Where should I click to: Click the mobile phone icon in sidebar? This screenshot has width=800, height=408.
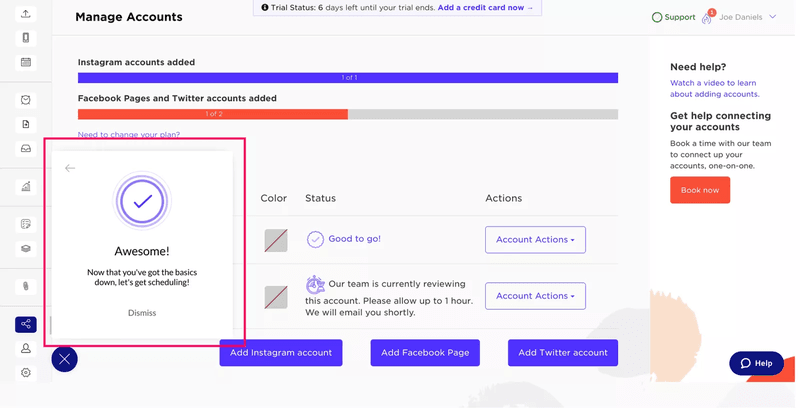(26, 38)
